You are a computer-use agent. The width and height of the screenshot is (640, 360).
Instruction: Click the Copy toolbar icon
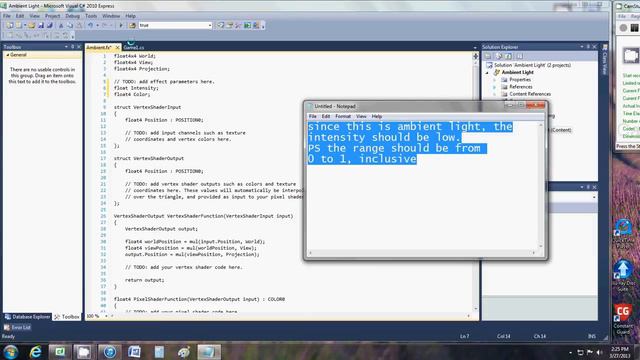tap(70, 25)
